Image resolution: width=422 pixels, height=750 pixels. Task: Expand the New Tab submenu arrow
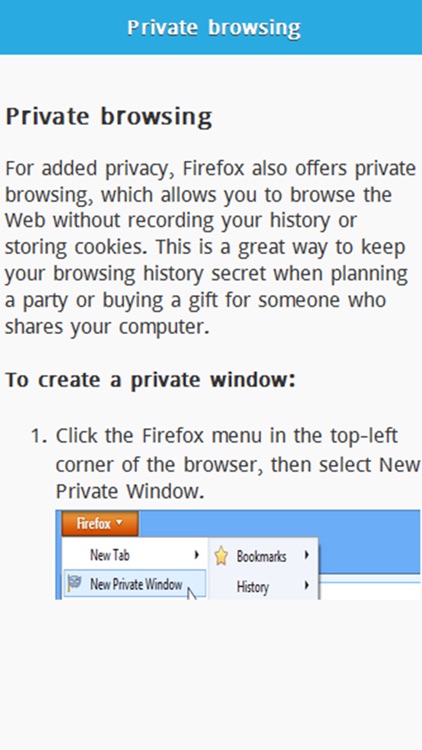tap(196, 555)
